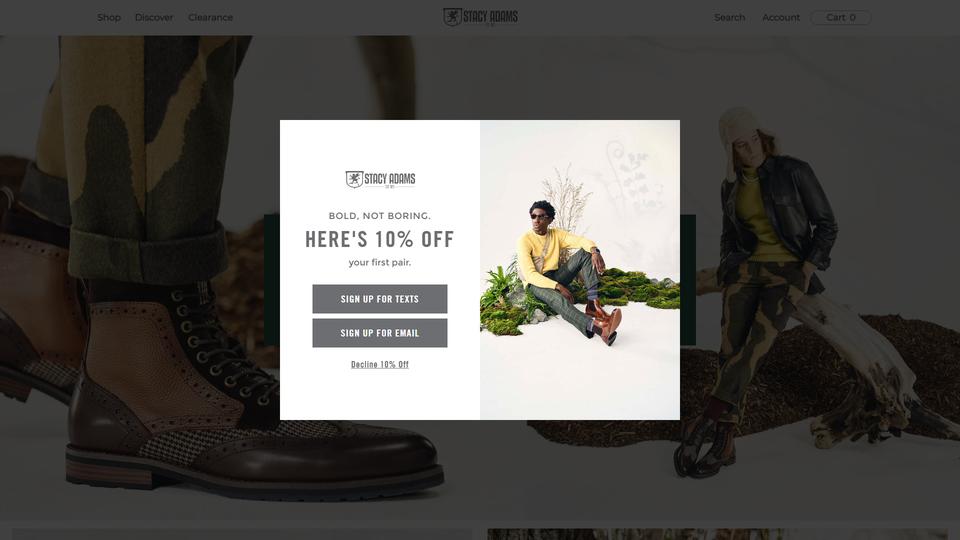Click the dark green banner edge behind popup
The height and width of the screenshot is (540, 960).
point(272,280)
